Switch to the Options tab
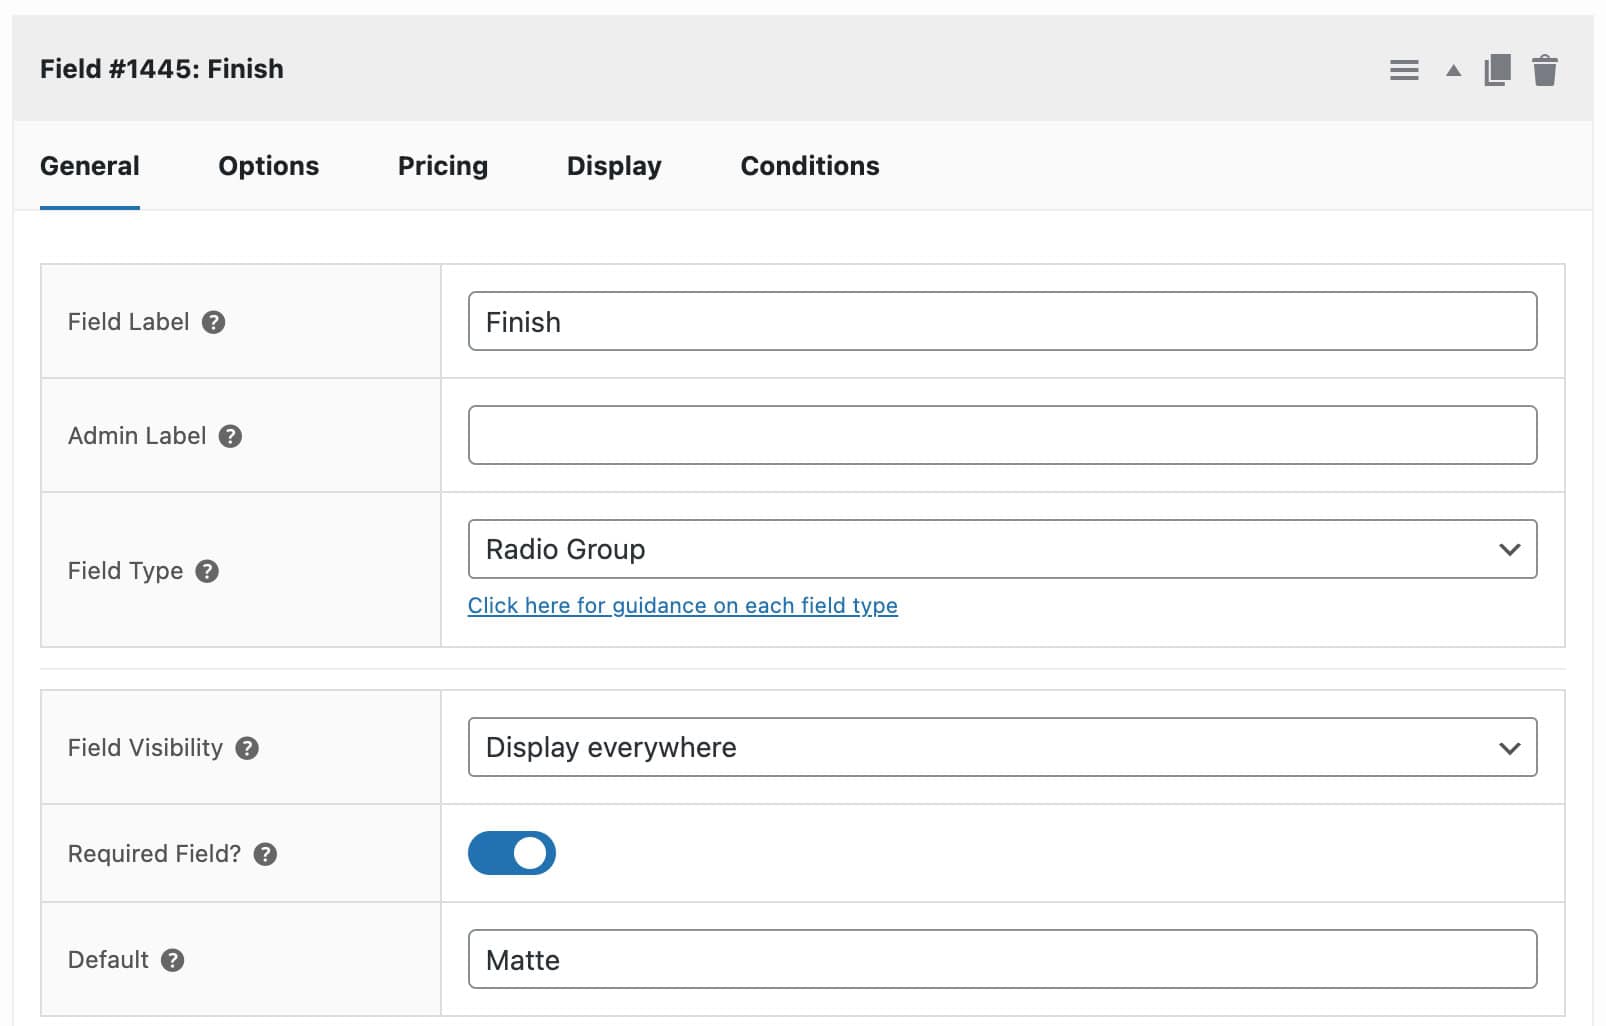Screen dimensions: 1606x1026 pos(268,166)
